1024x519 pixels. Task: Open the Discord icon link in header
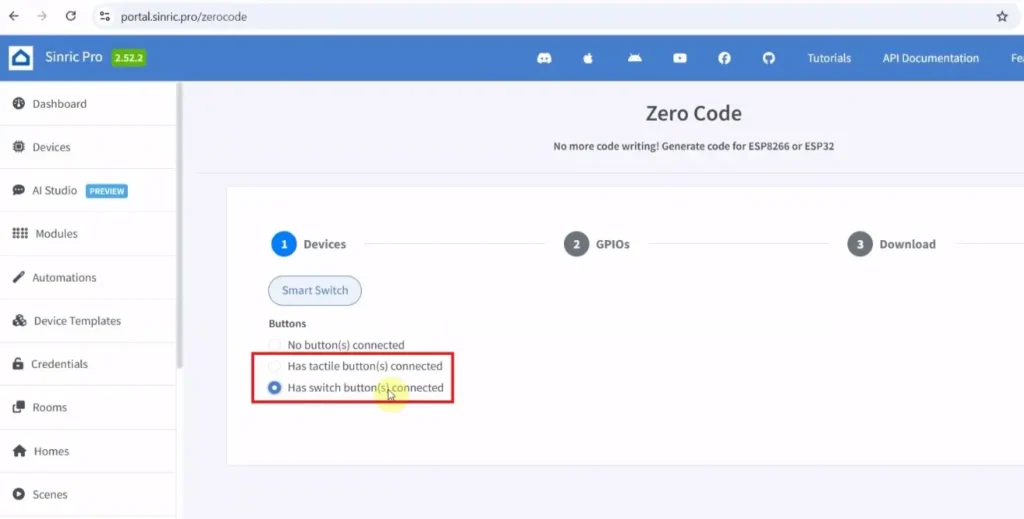[544, 58]
